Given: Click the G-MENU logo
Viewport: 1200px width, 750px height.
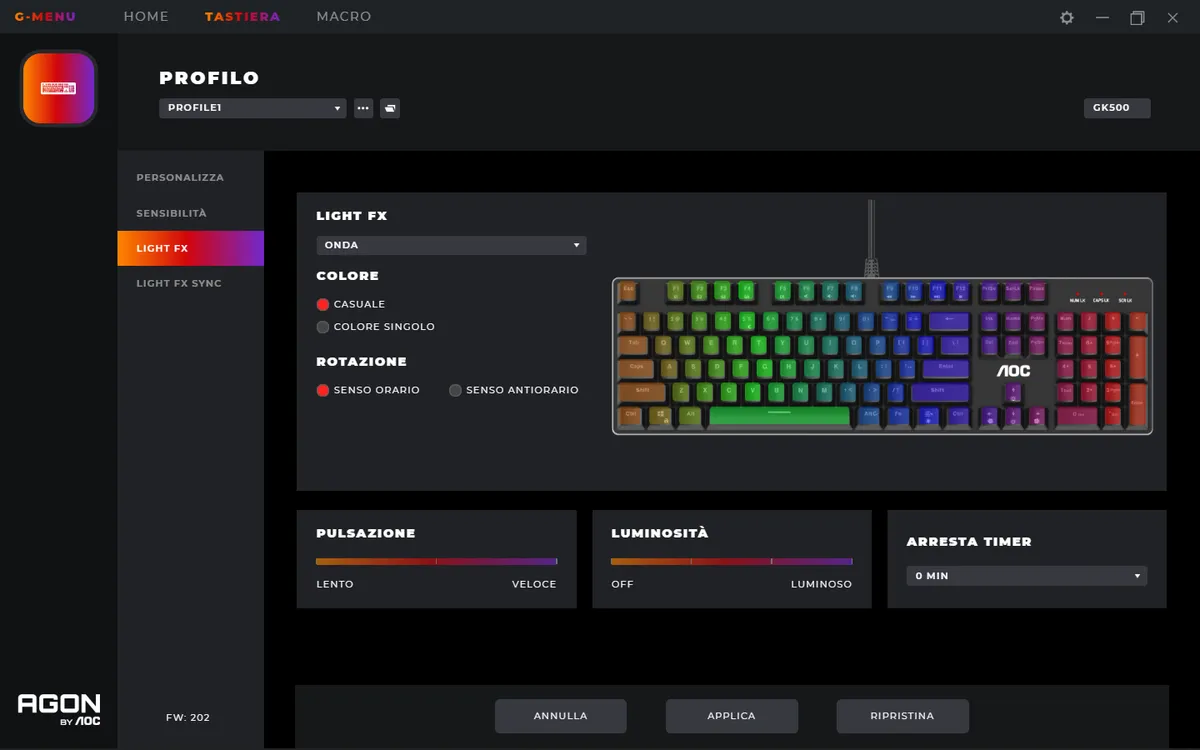Looking at the screenshot, I should point(45,17).
